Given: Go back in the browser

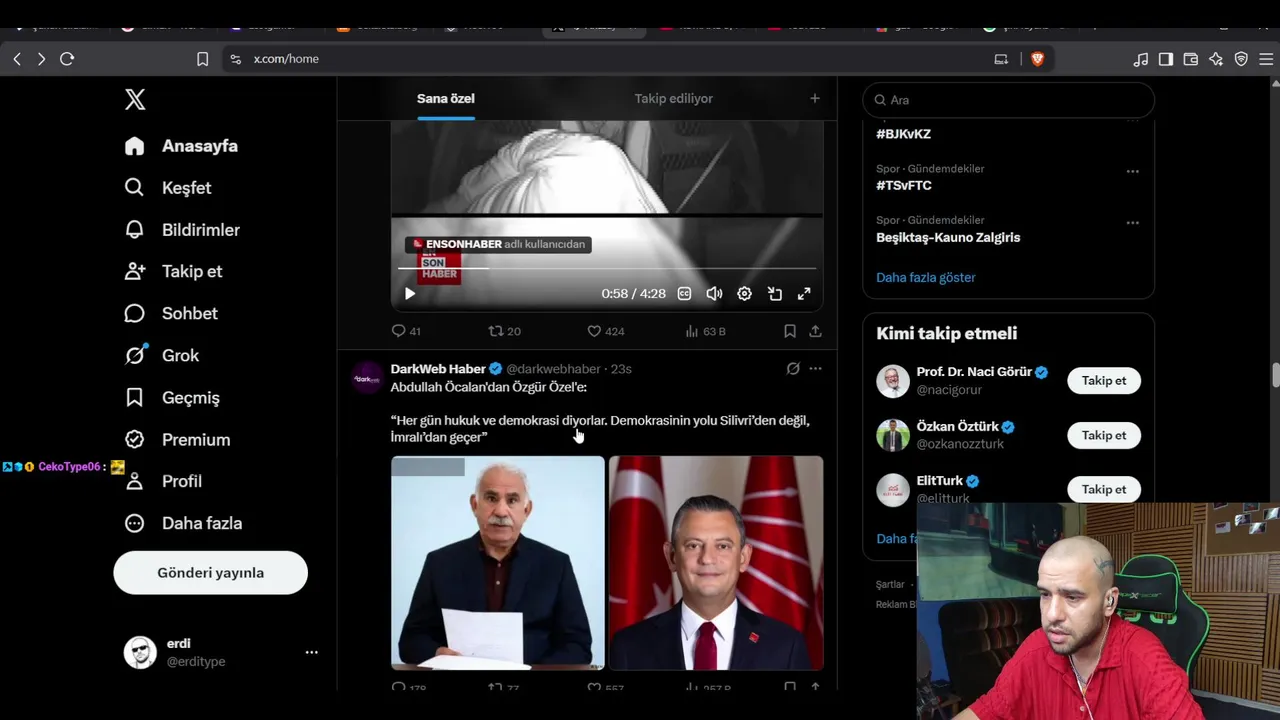Looking at the screenshot, I should click(17, 59).
